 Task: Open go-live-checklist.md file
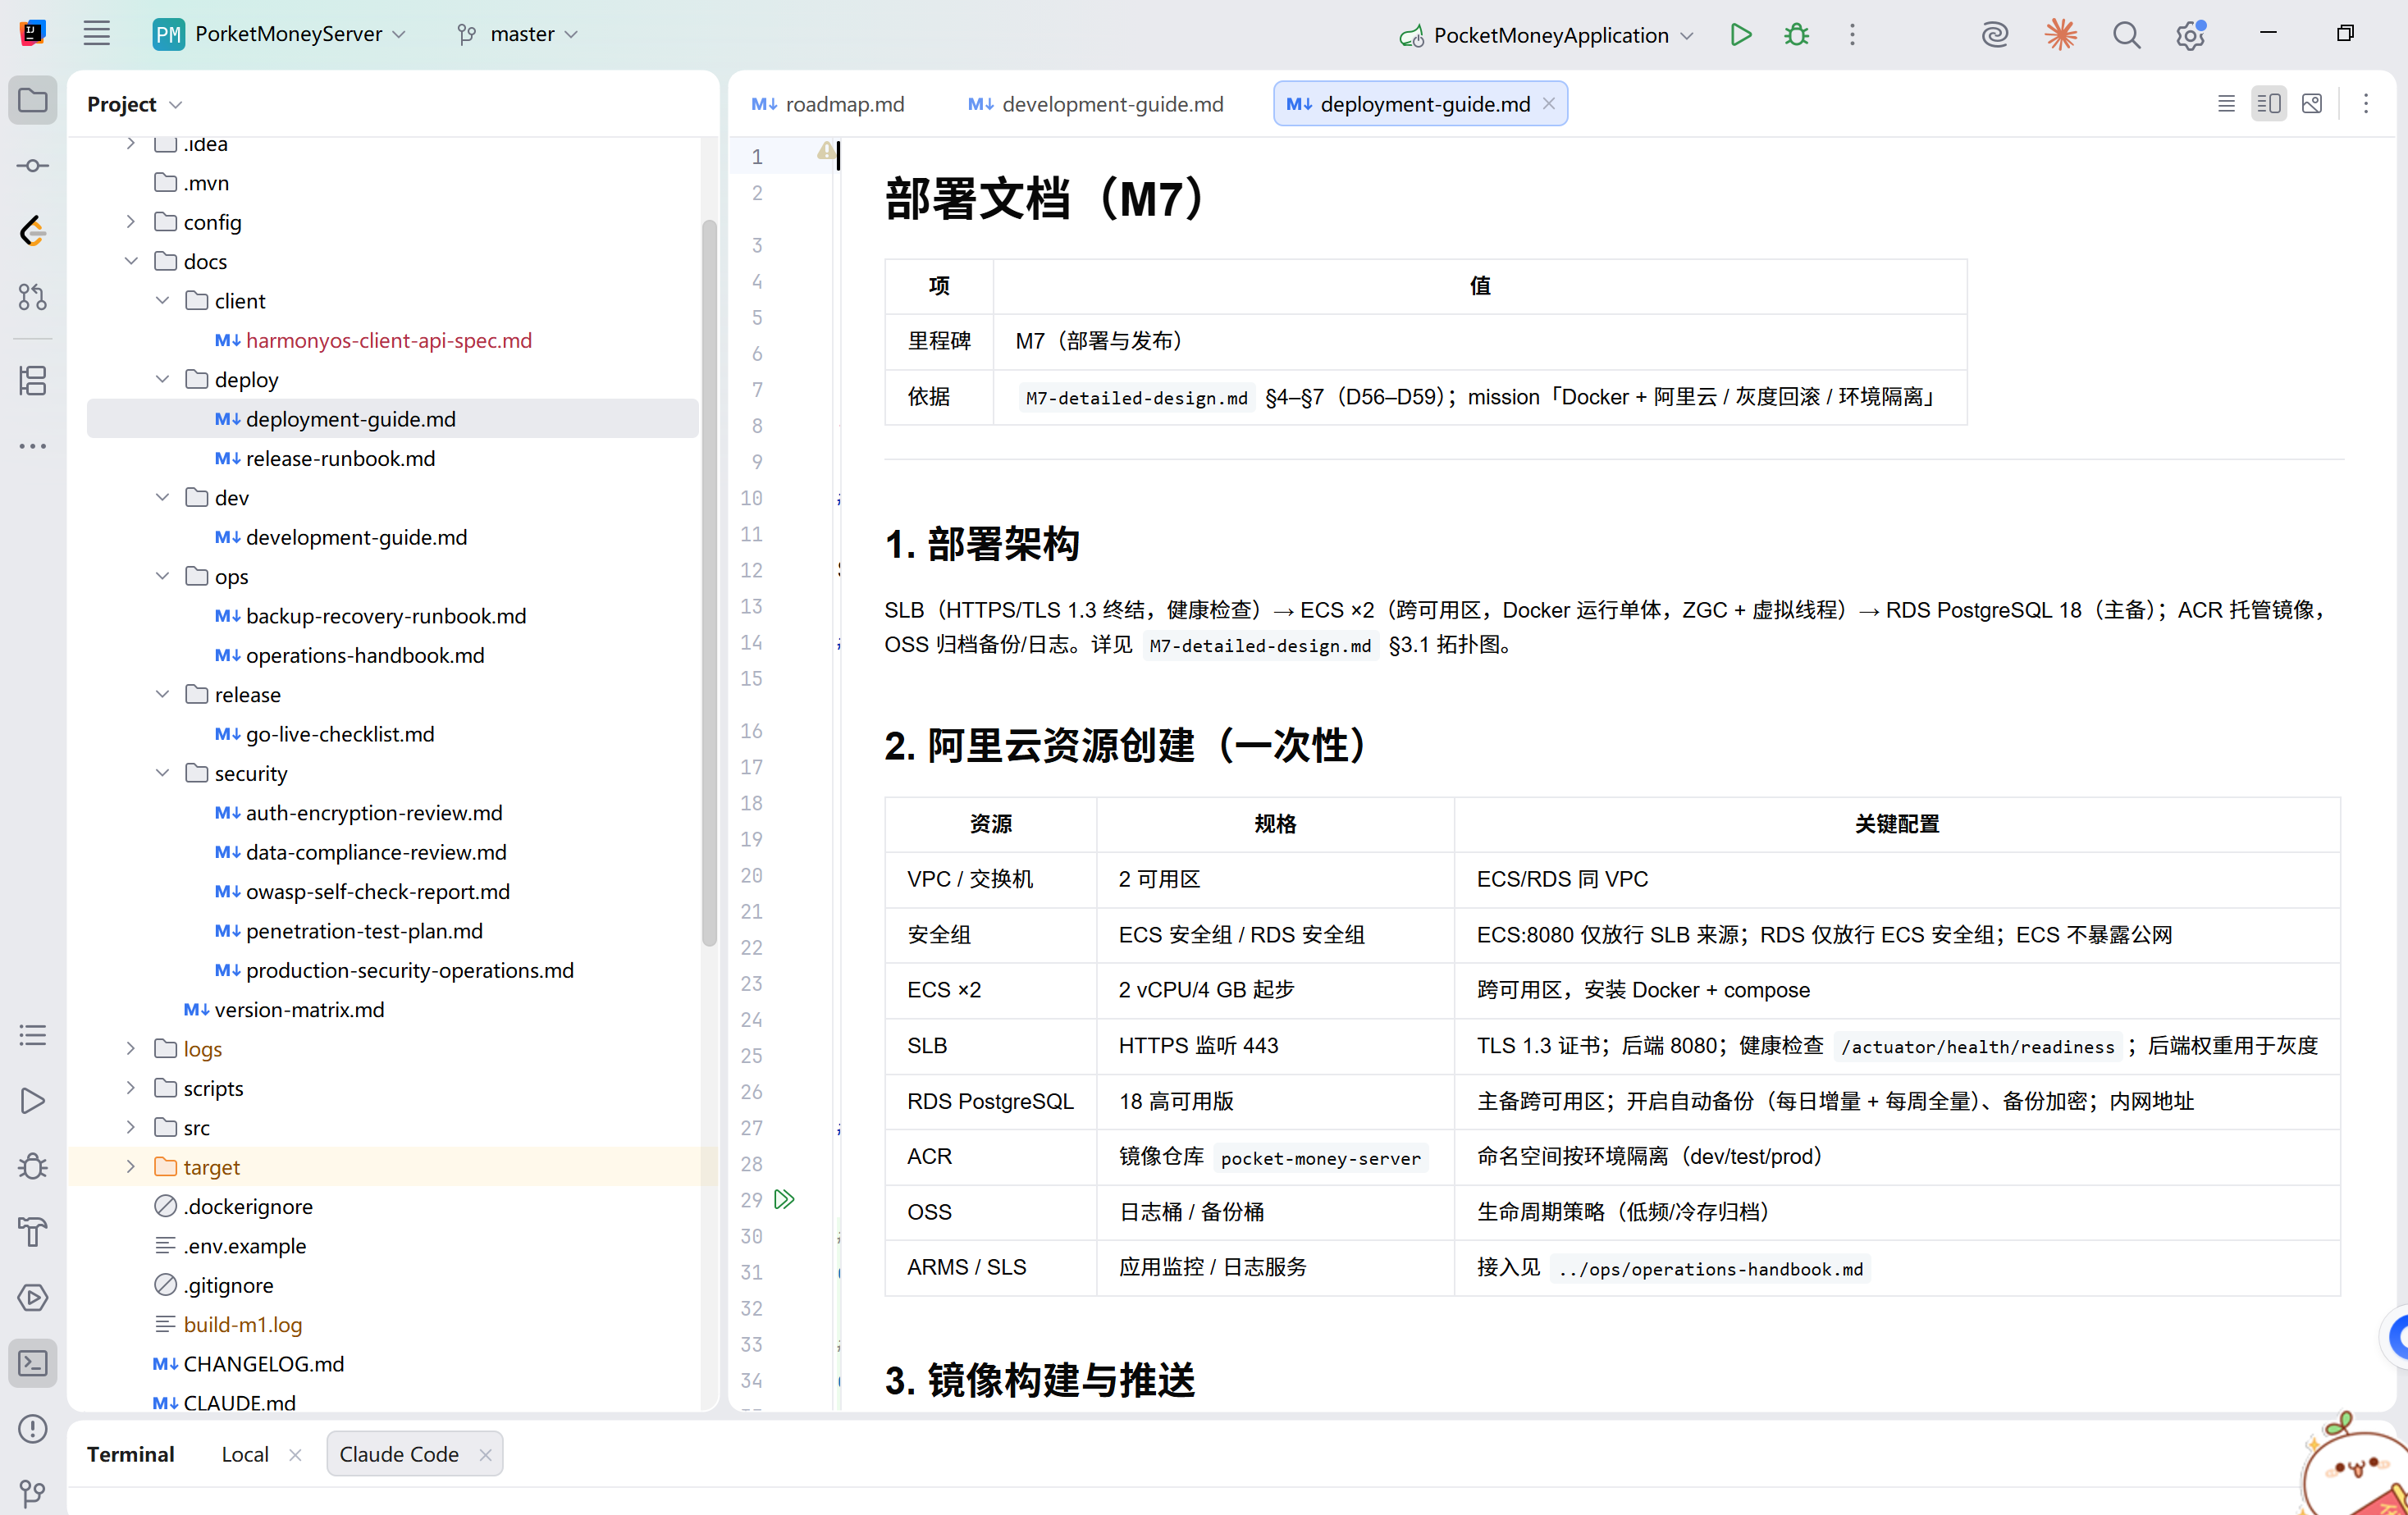click(x=340, y=734)
